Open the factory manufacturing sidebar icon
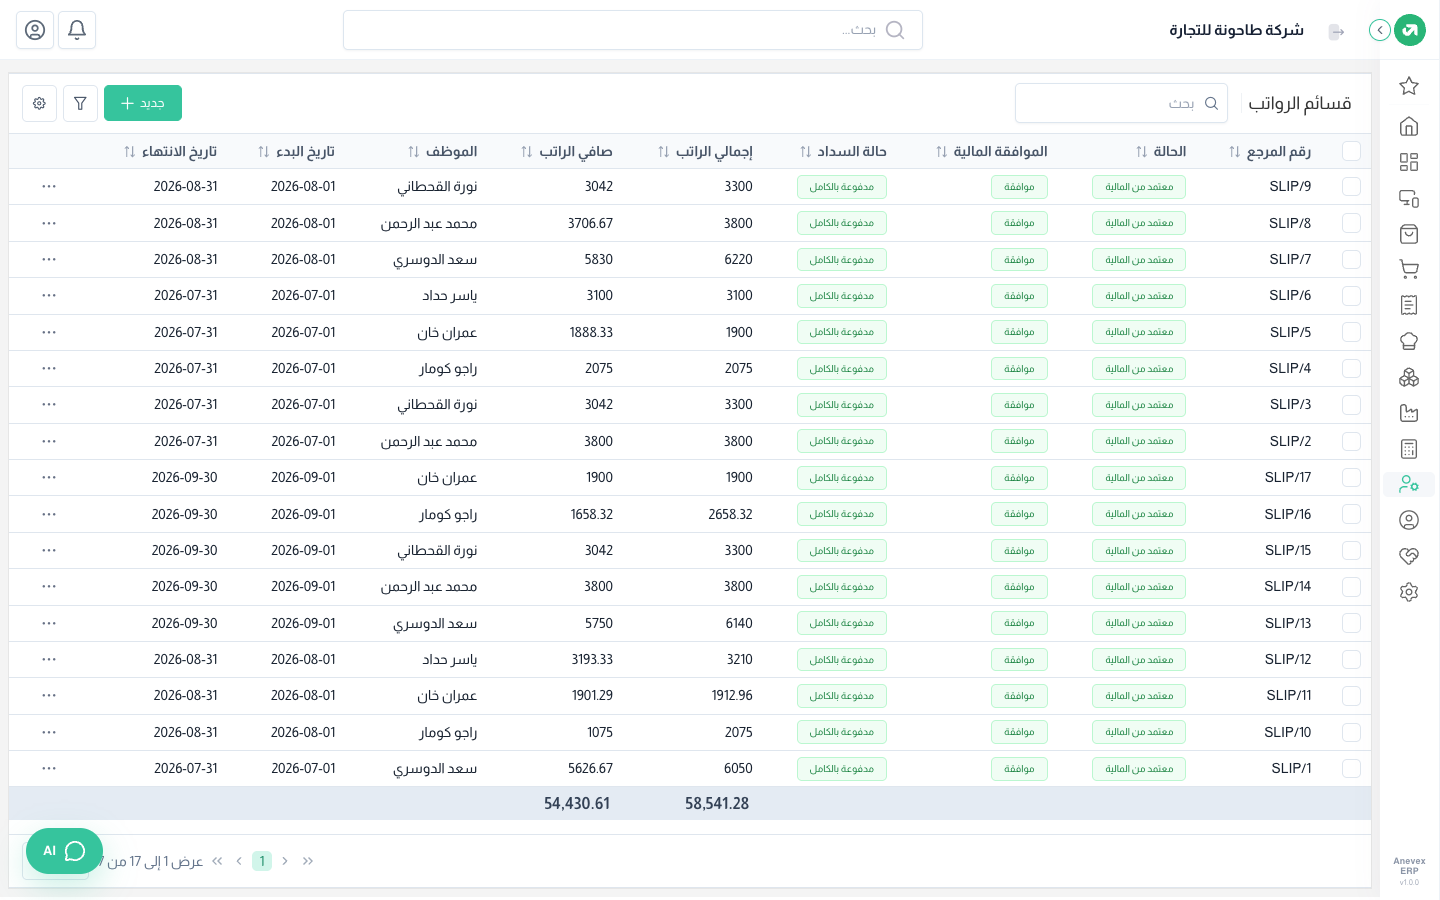Viewport: 1440px width, 900px height. [1409, 413]
